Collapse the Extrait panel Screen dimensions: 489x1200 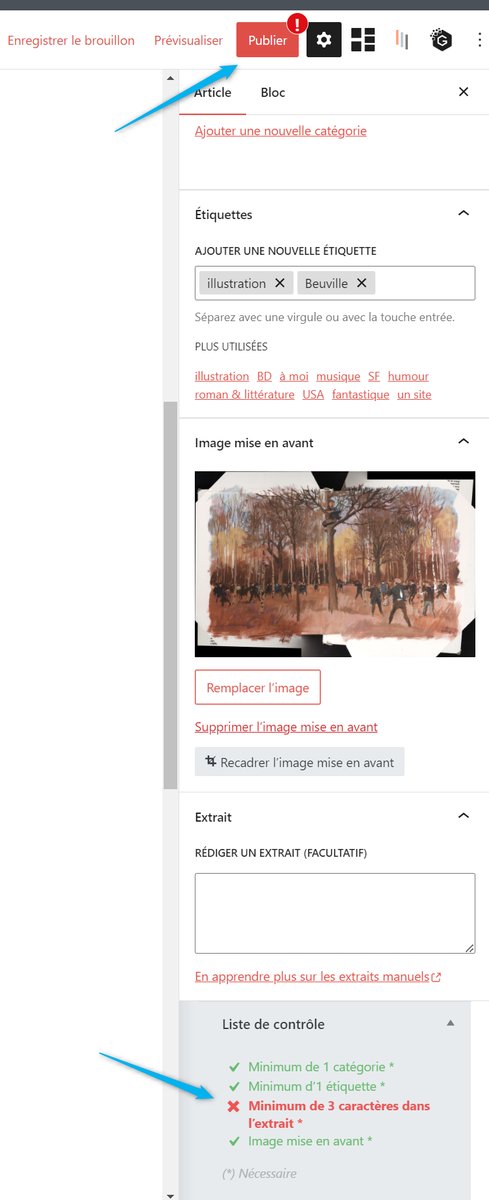[463, 816]
